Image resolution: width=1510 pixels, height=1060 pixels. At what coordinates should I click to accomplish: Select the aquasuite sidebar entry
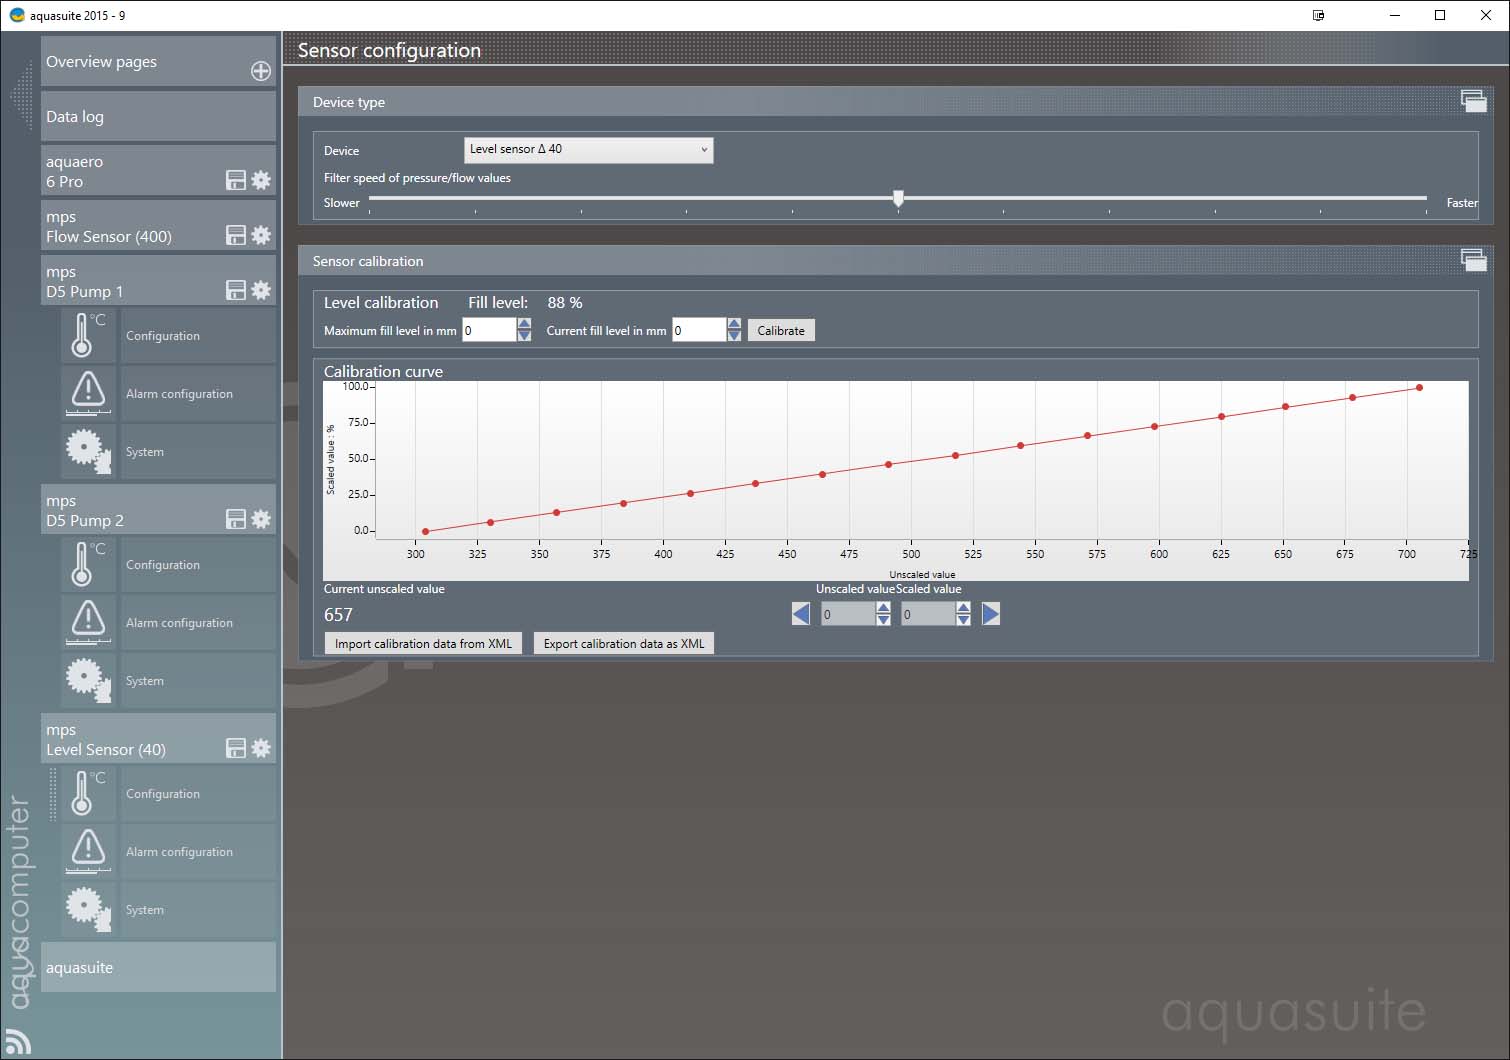[158, 967]
